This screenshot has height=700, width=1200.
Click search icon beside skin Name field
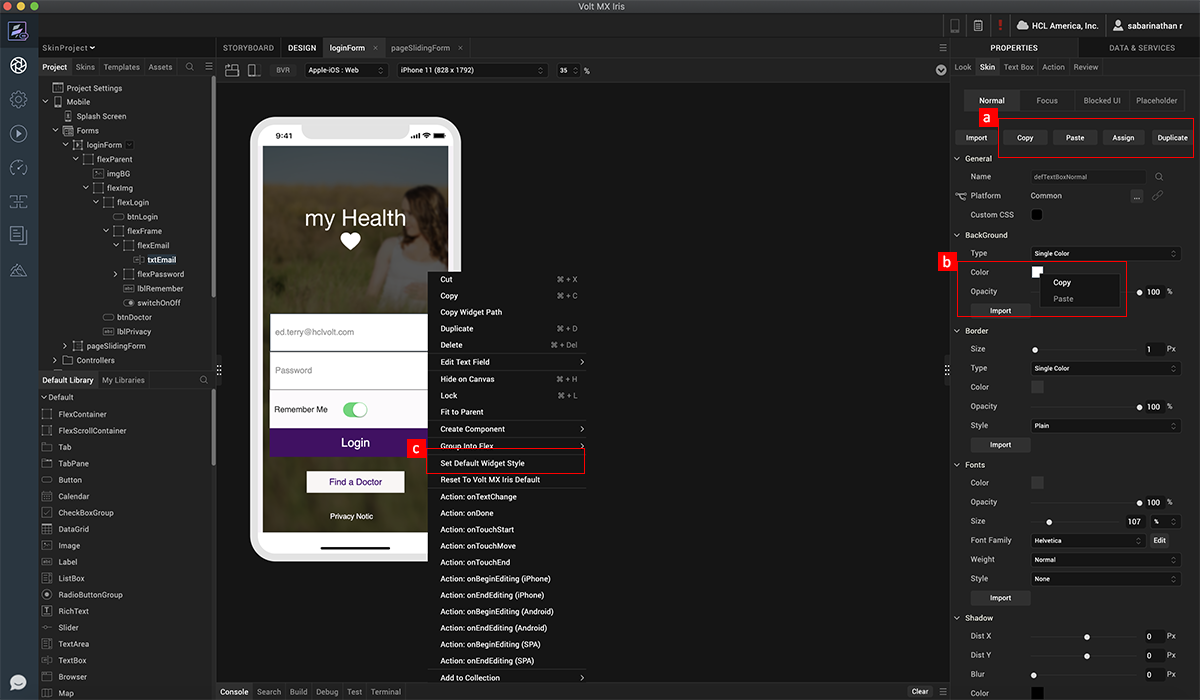1159,177
